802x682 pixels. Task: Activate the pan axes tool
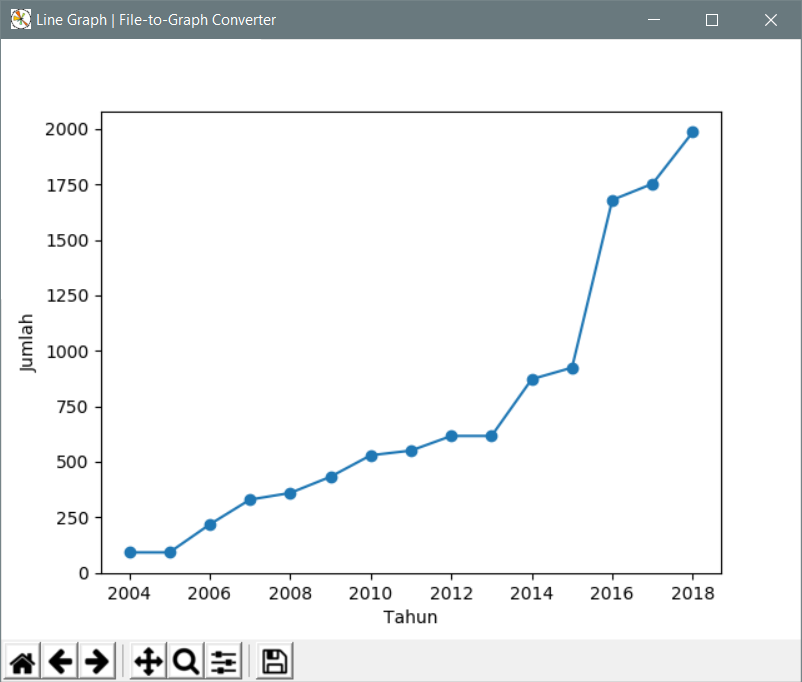(x=148, y=662)
